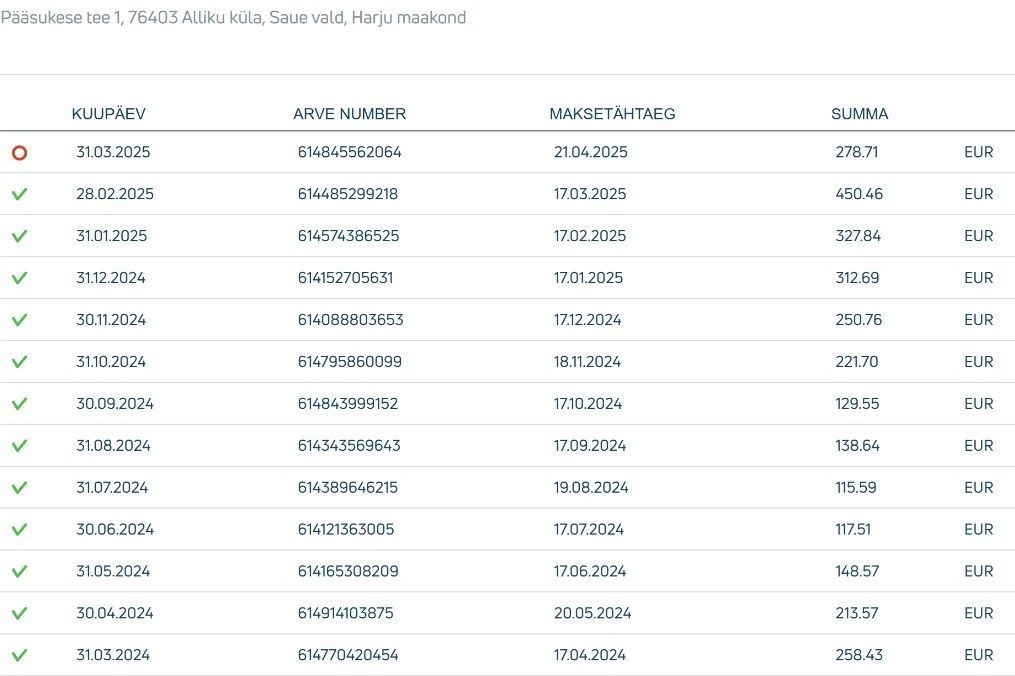1015x676 pixels.
Task: Click the paid checkmark next to 31.01.2025
Action: click(19, 236)
